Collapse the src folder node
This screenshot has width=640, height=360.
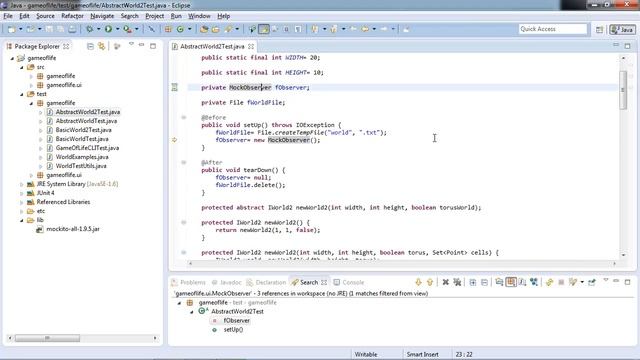click(22, 67)
